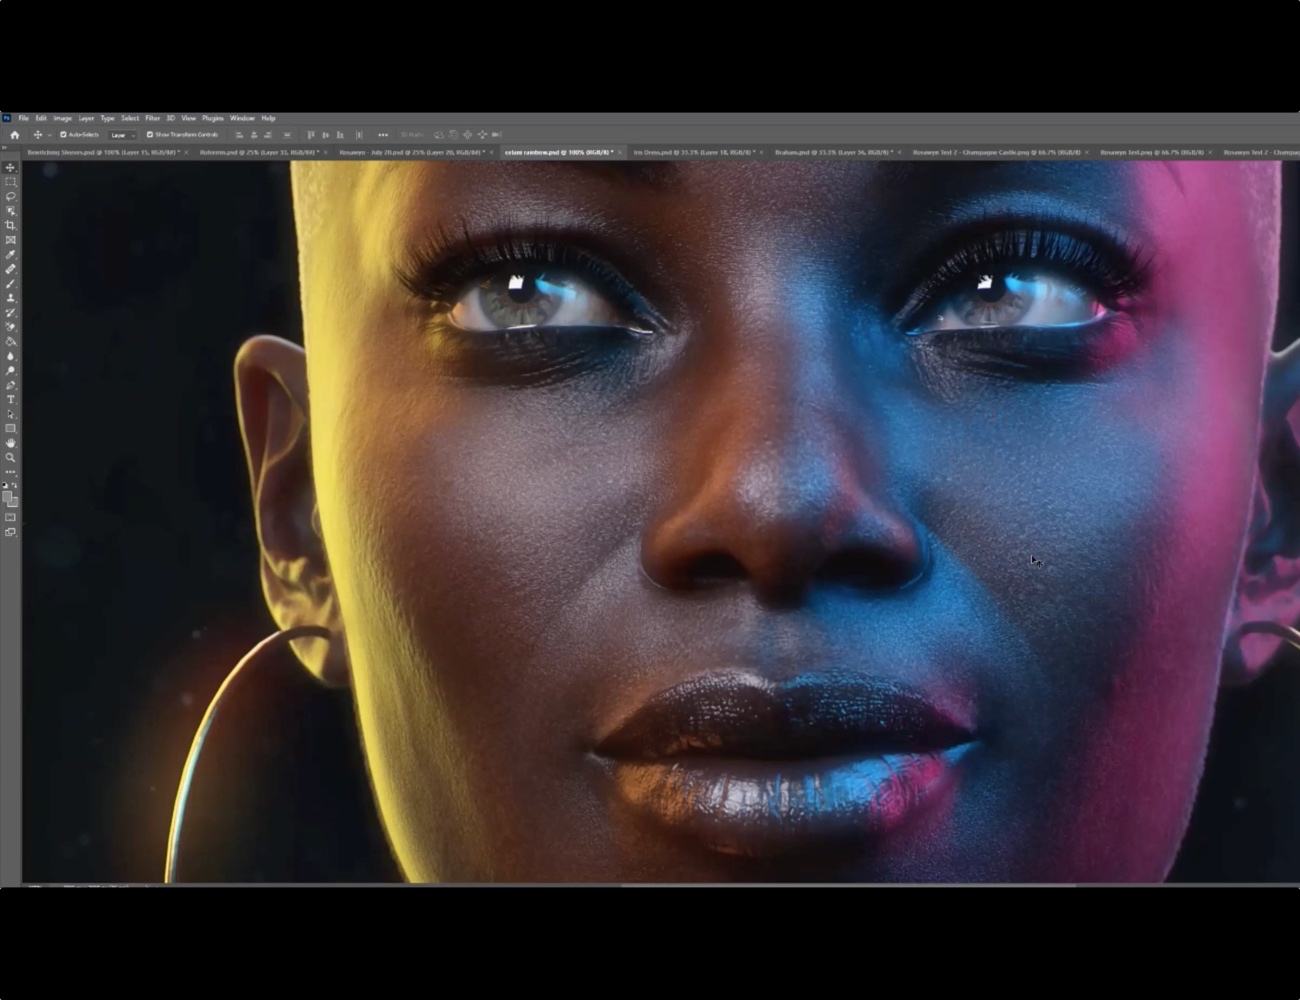Select the Clone Stamp tool
This screenshot has width=1300, height=1000.
click(x=10, y=300)
